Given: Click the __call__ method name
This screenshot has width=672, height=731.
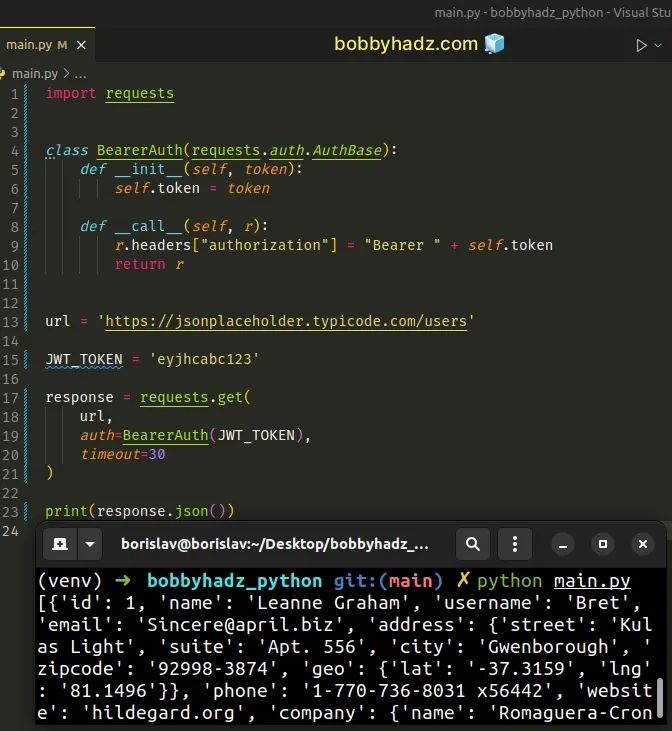Looking at the screenshot, I should pos(148,226).
